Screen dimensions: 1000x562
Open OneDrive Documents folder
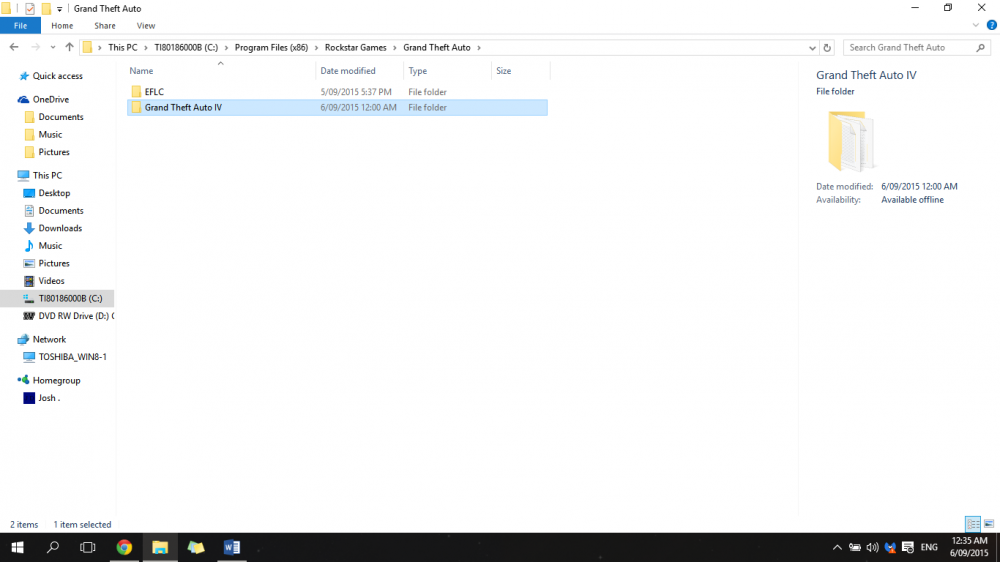click(61, 117)
